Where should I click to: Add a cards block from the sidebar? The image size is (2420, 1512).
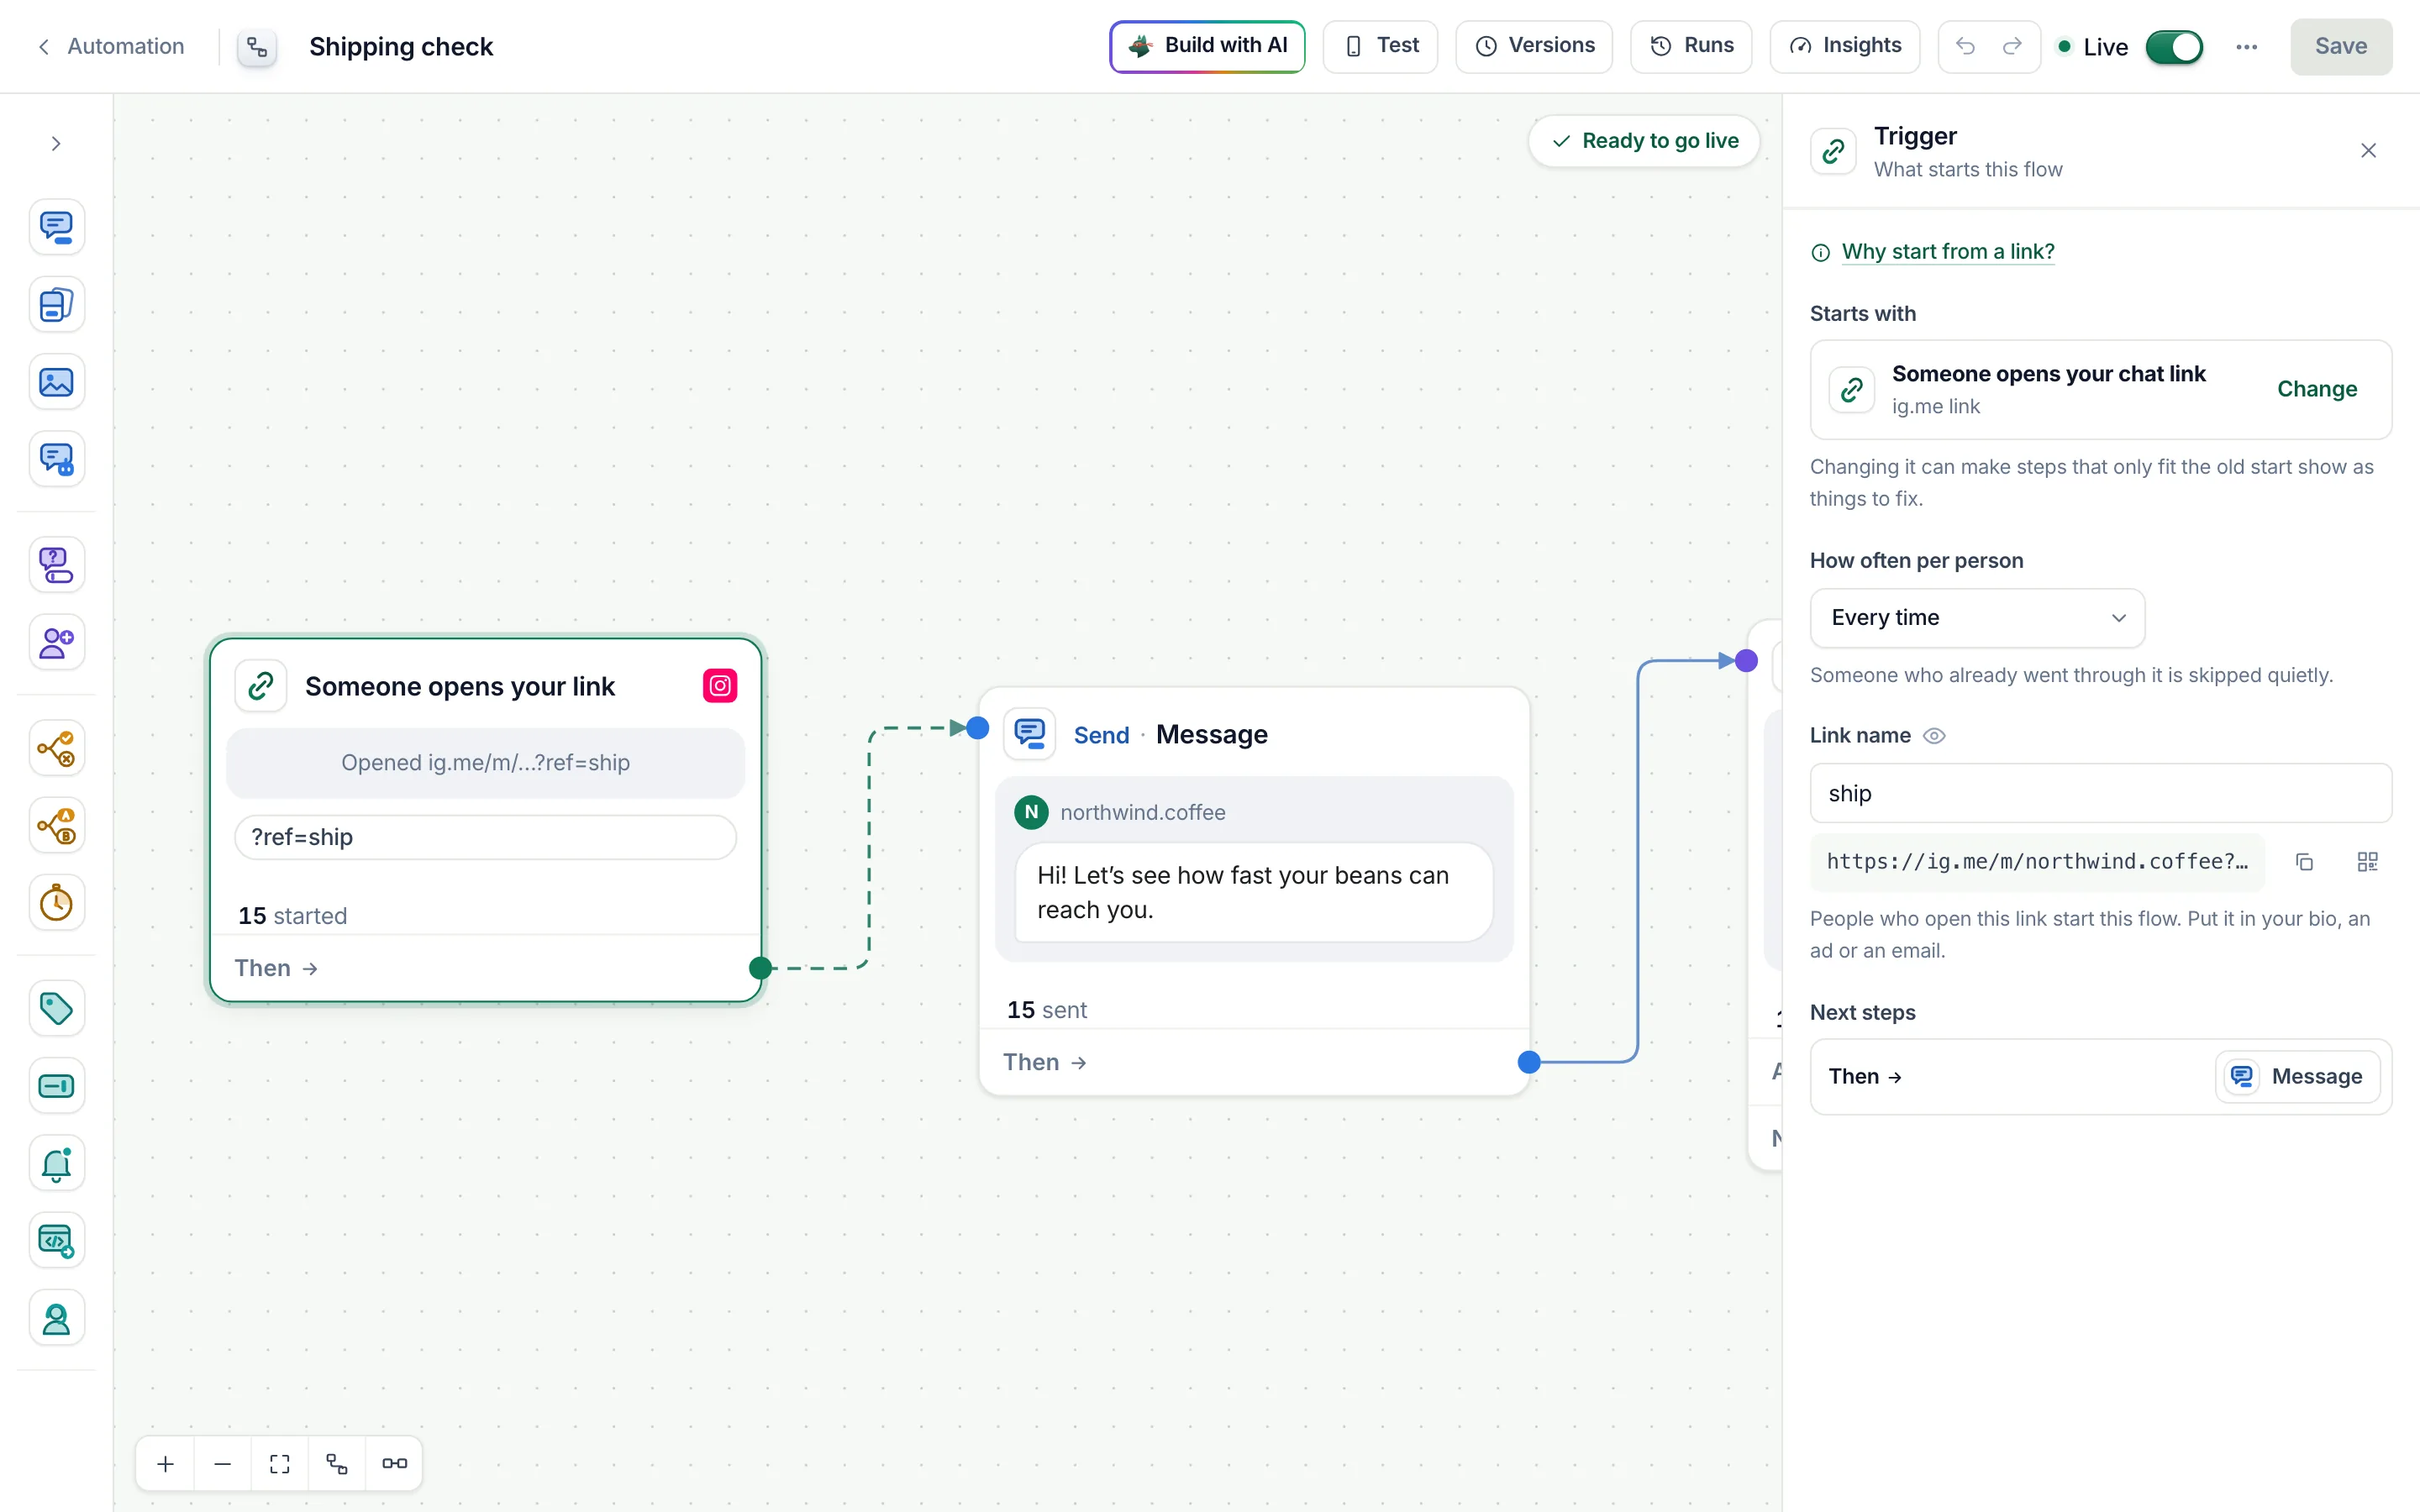(56, 305)
